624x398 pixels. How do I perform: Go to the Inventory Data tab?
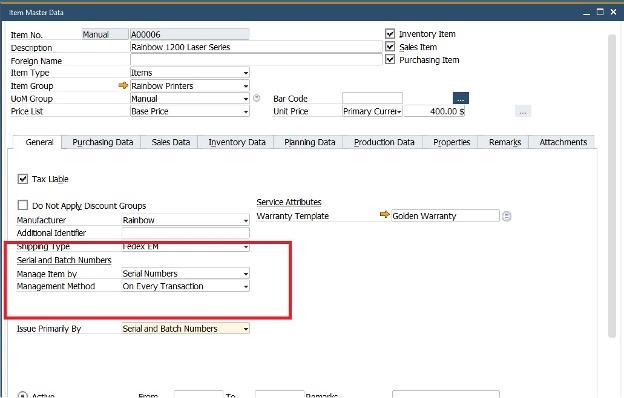pyautogui.click(x=237, y=142)
